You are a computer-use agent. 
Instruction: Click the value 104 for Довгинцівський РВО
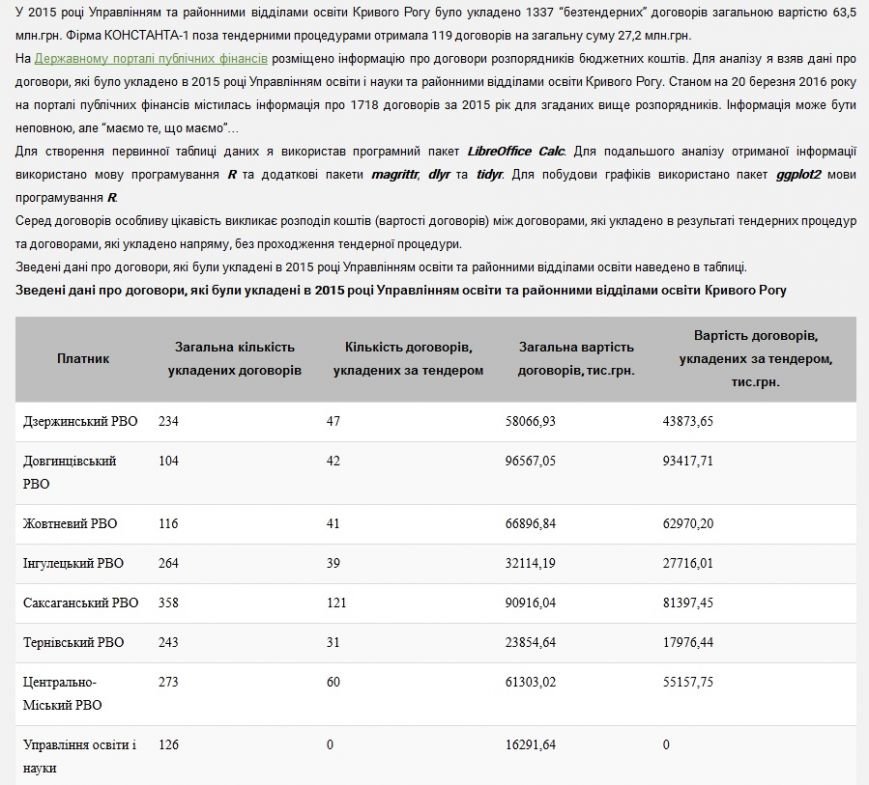(168, 461)
